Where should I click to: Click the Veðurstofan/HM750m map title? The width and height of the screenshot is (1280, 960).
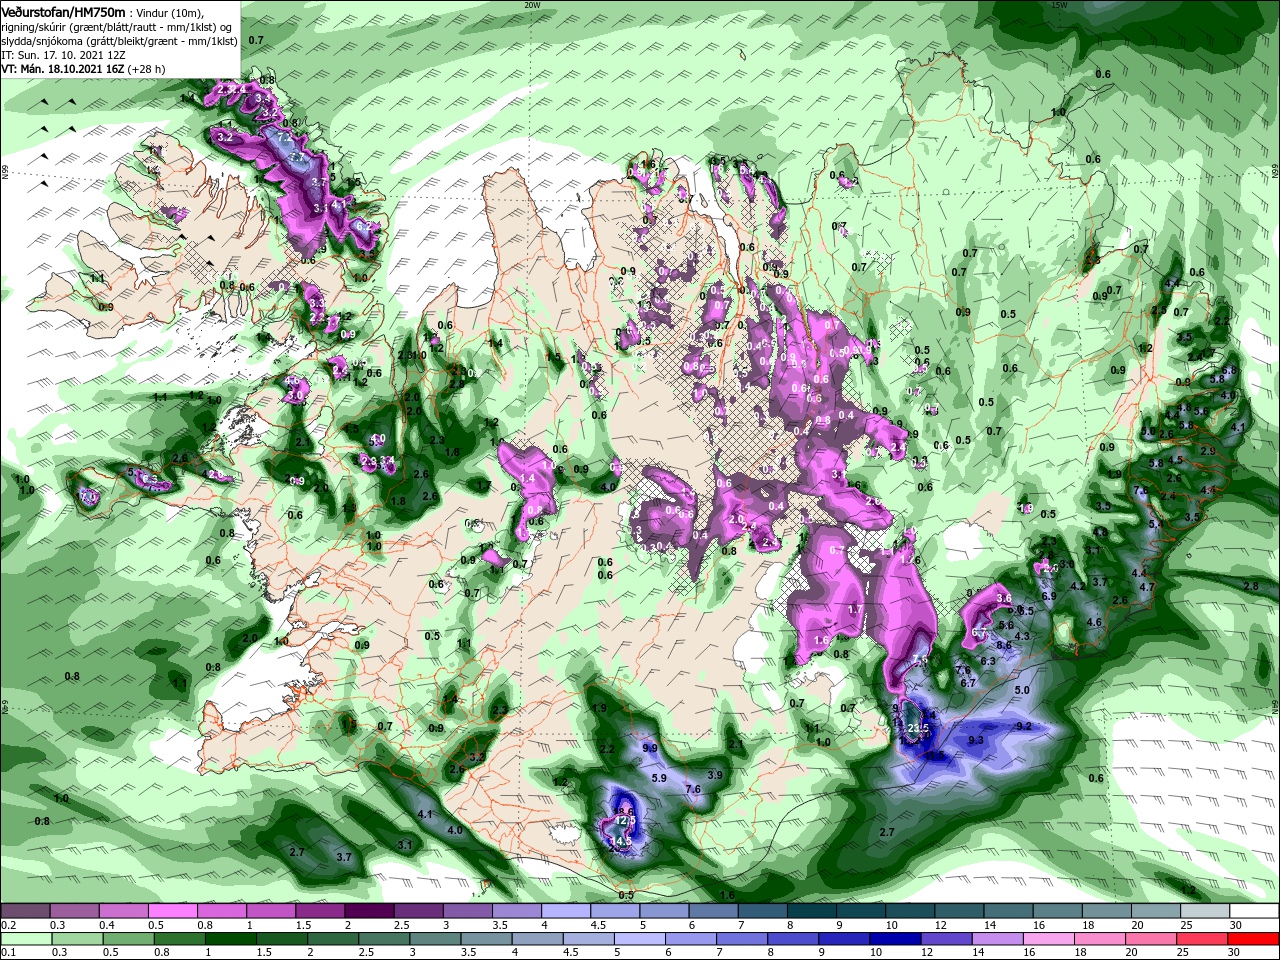tap(63, 11)
